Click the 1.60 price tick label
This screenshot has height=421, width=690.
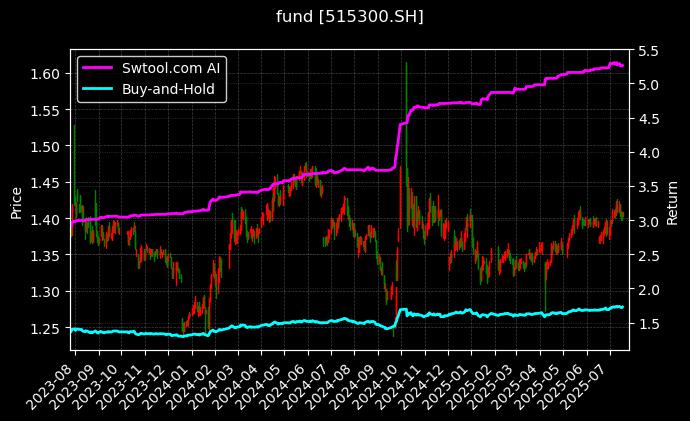pos(46,73)
